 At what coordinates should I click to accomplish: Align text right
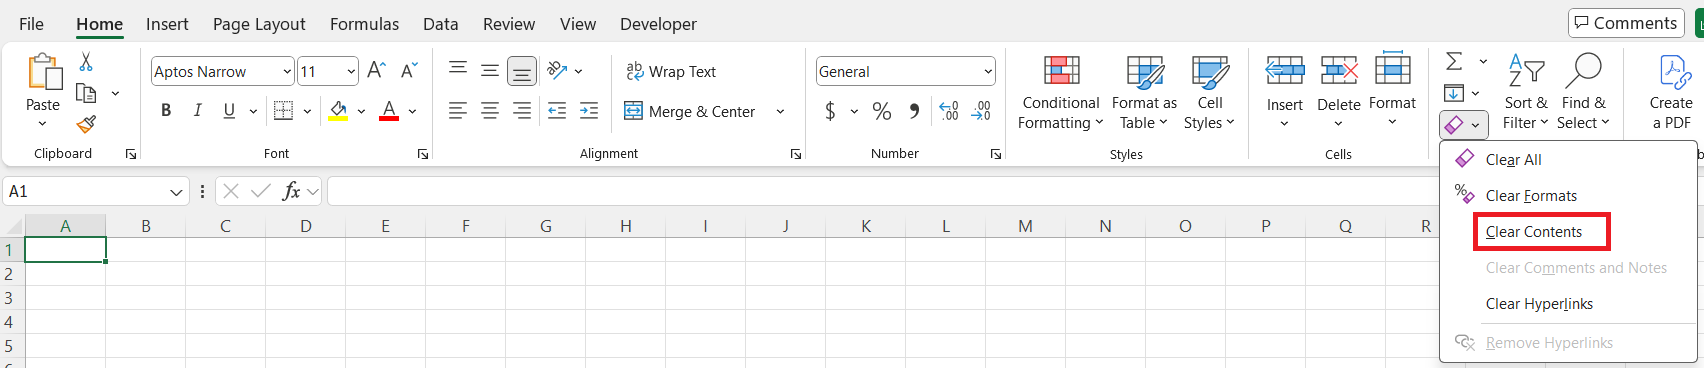522,111
